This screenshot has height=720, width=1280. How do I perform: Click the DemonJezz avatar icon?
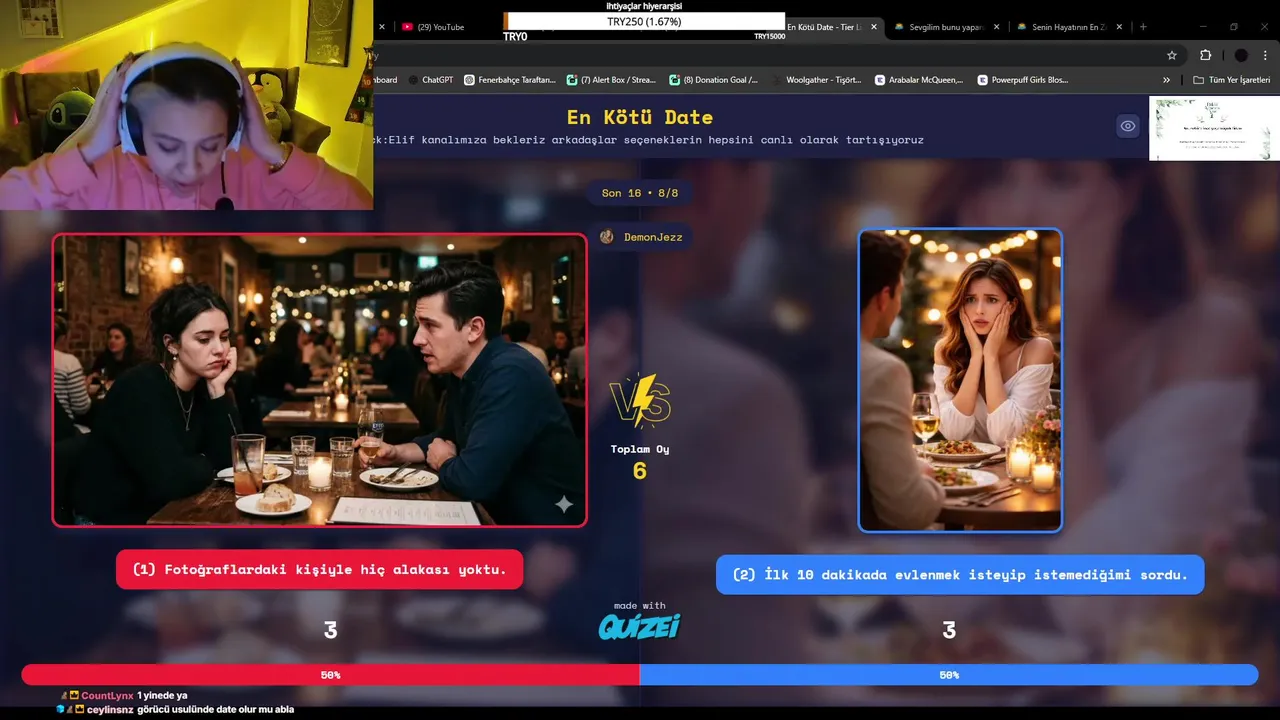[607, 237]
